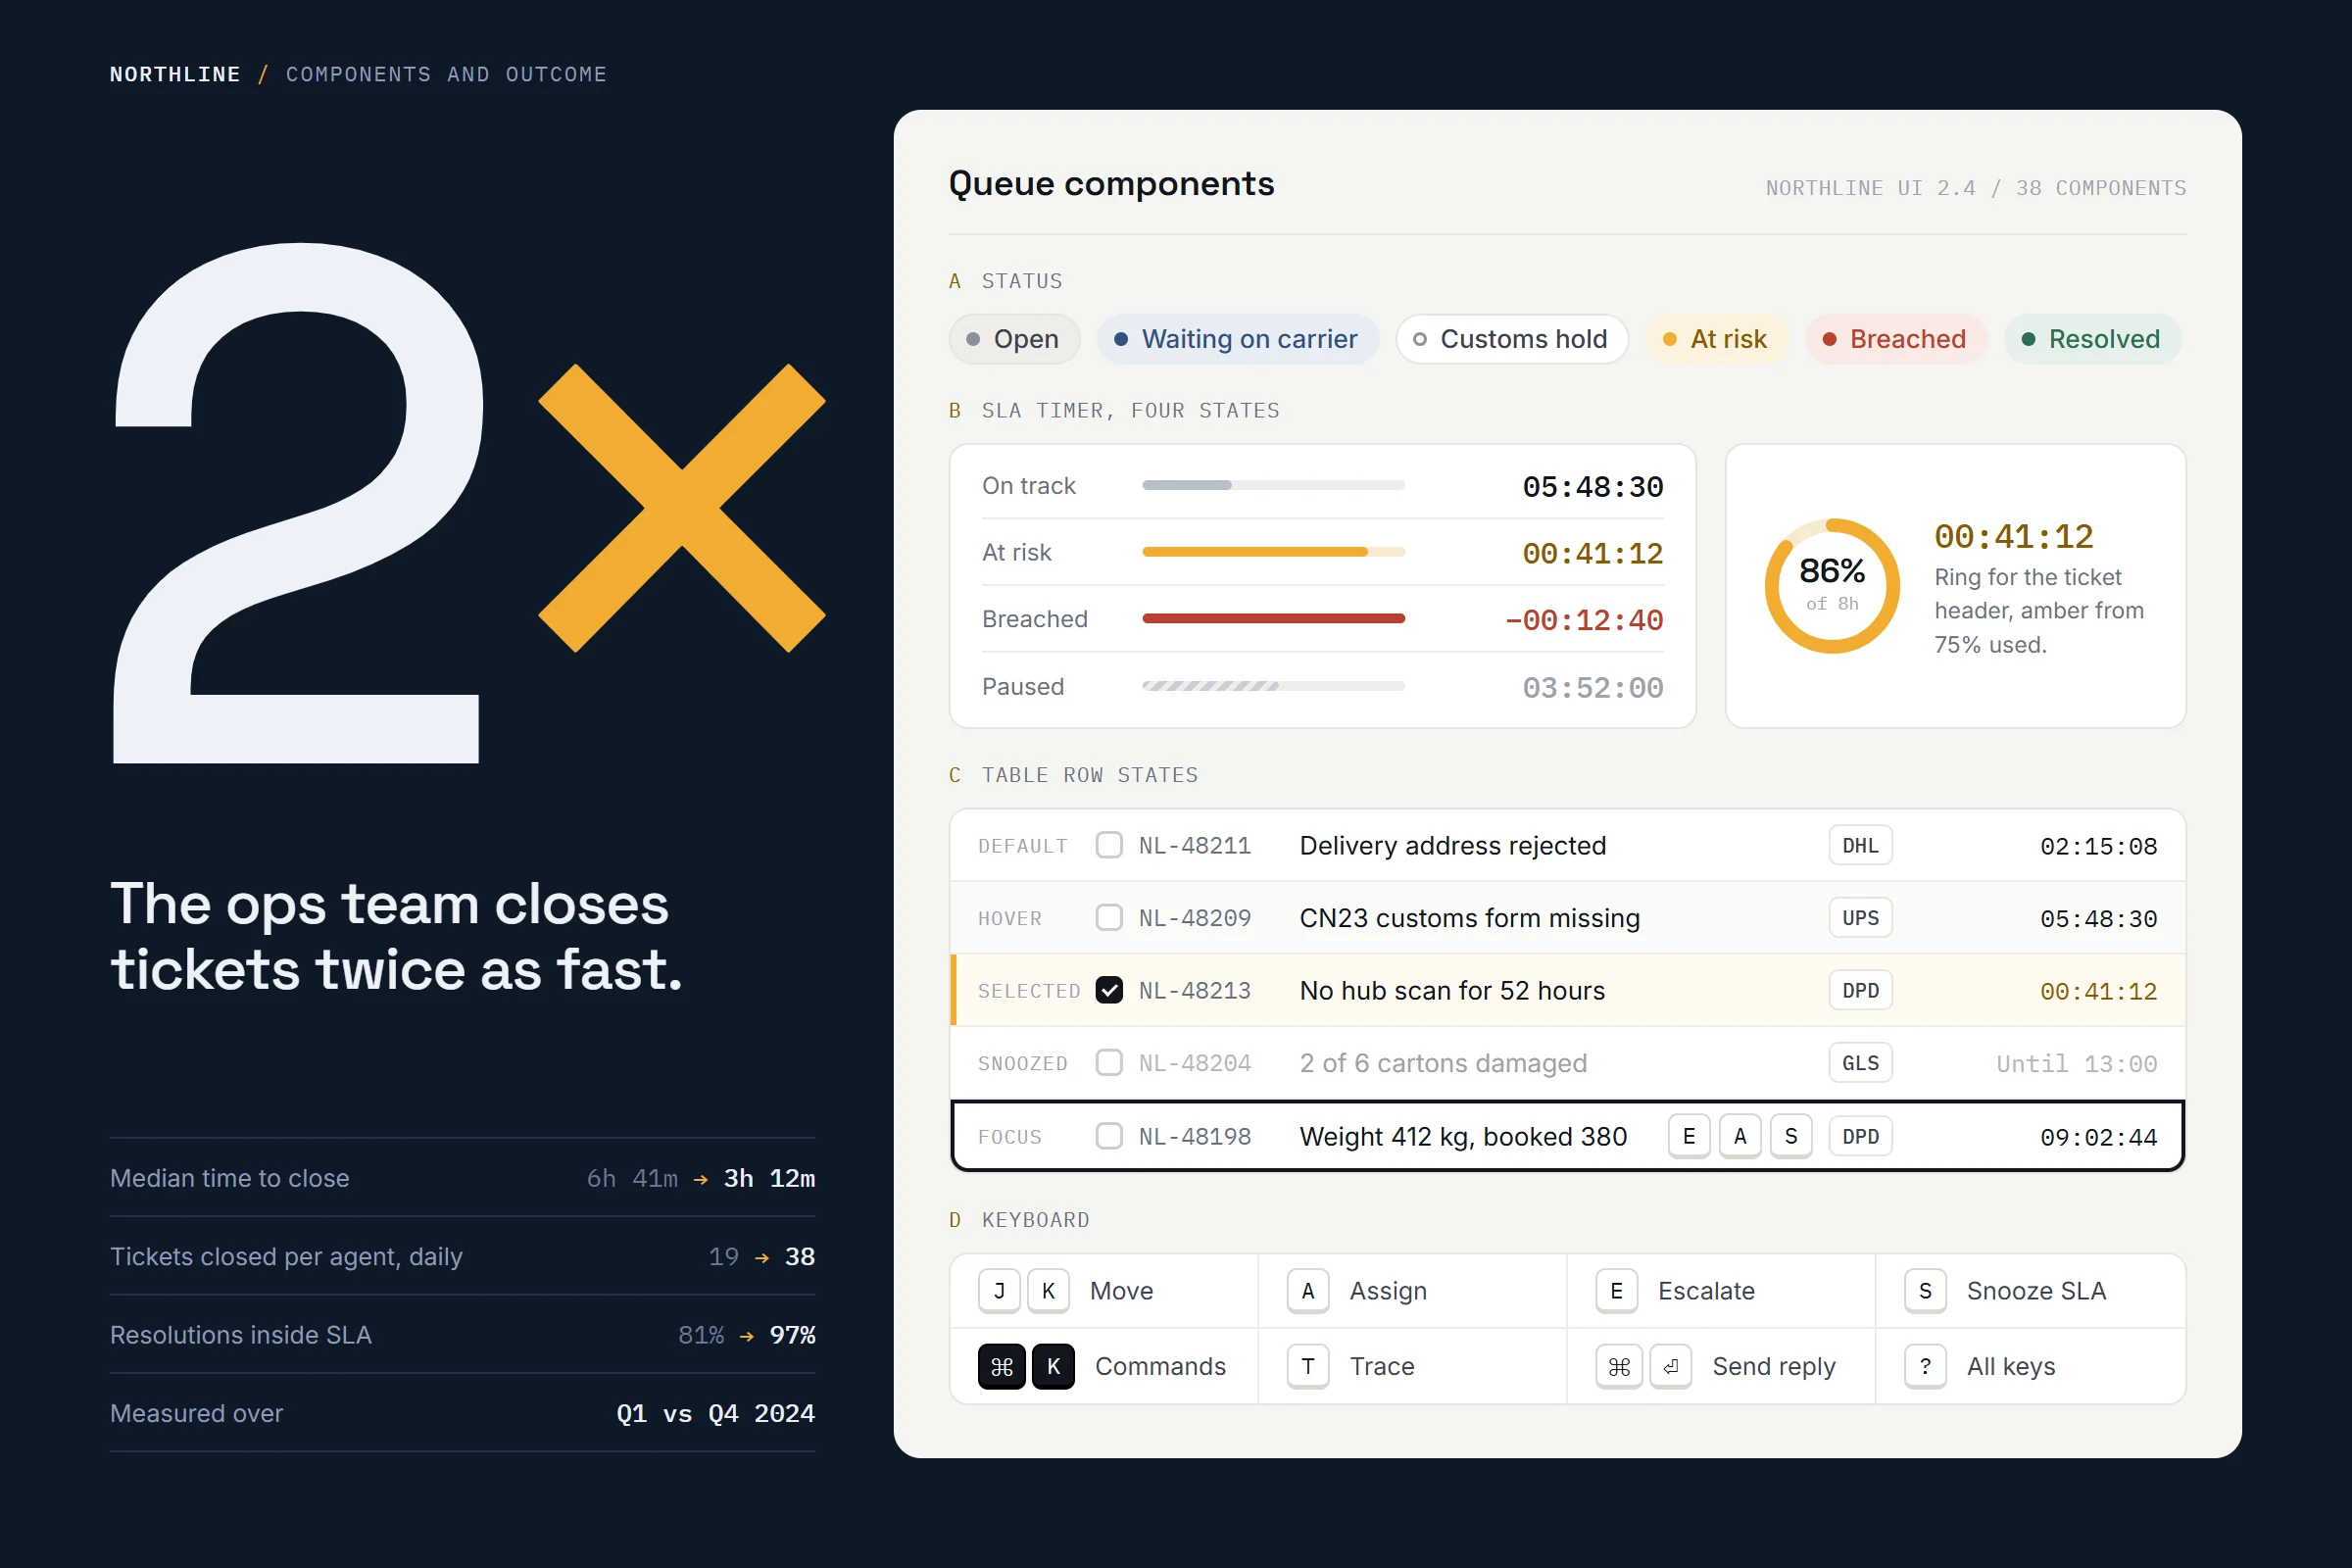This screenshot has height=1568, width=2352.
Task: Click the question mark key for All keys
Action: tap(1925, 1366)
